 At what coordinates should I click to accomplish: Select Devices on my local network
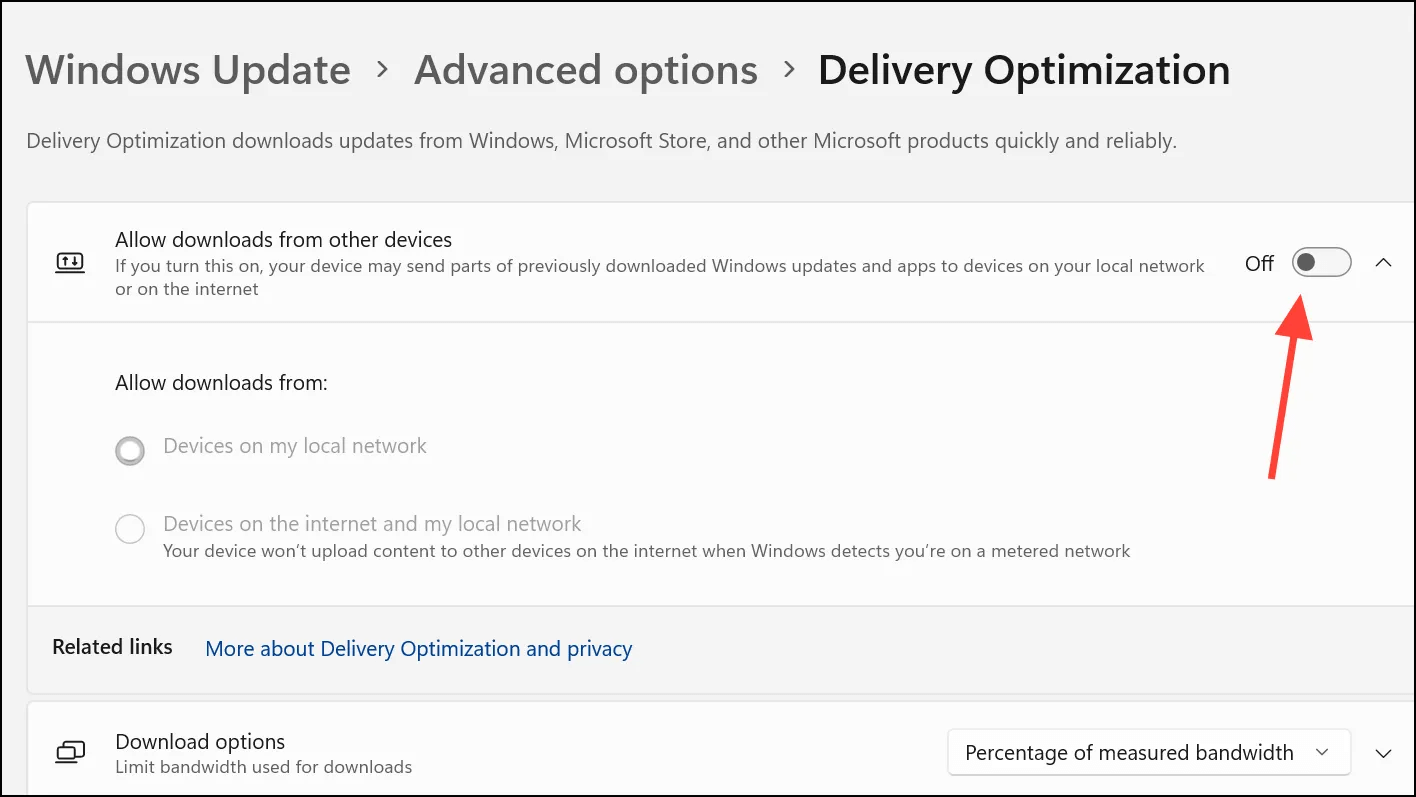coord(130,451)
